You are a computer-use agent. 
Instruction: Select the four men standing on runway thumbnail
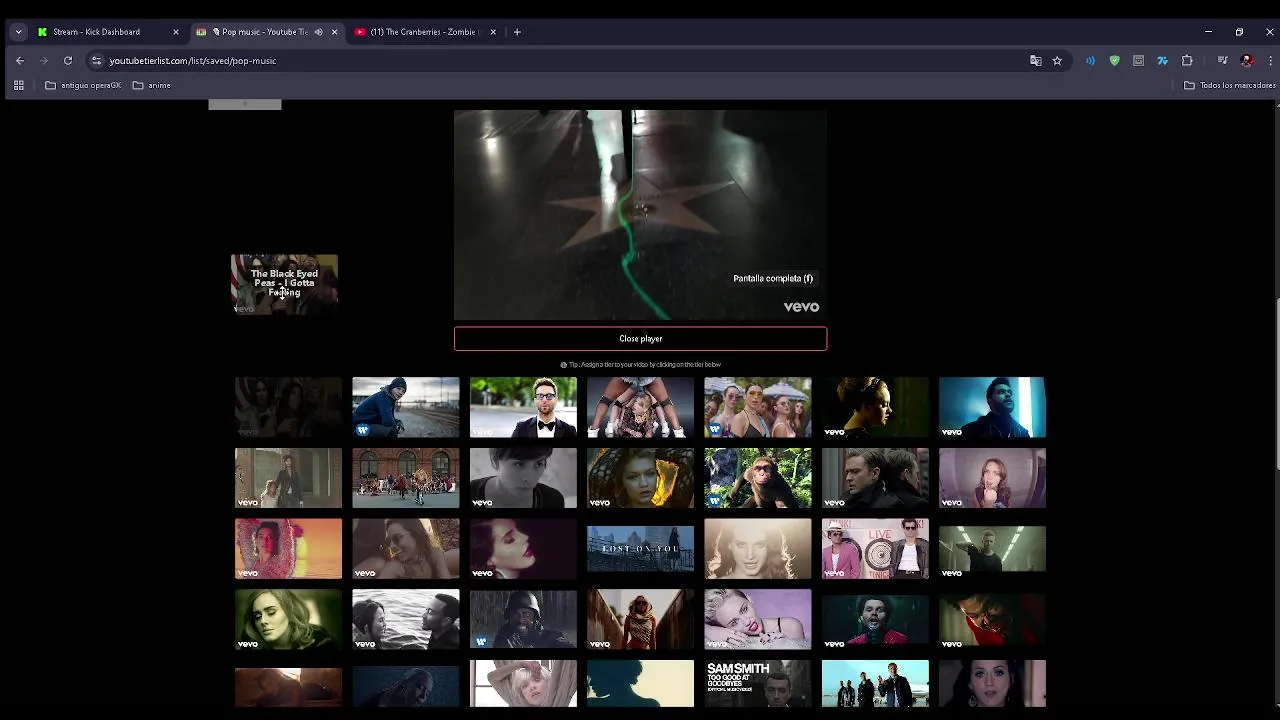pyautogui.click(x=875, y=684)
